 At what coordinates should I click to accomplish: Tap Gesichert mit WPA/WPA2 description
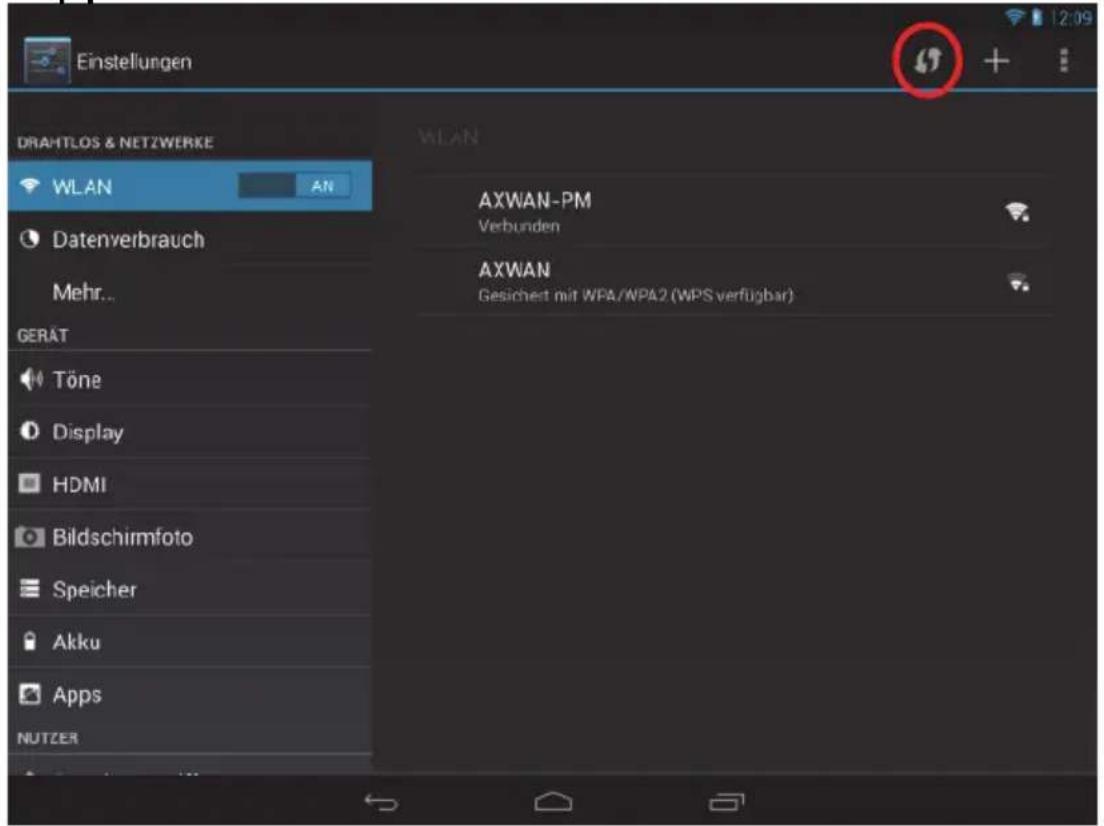pos(636,296)
